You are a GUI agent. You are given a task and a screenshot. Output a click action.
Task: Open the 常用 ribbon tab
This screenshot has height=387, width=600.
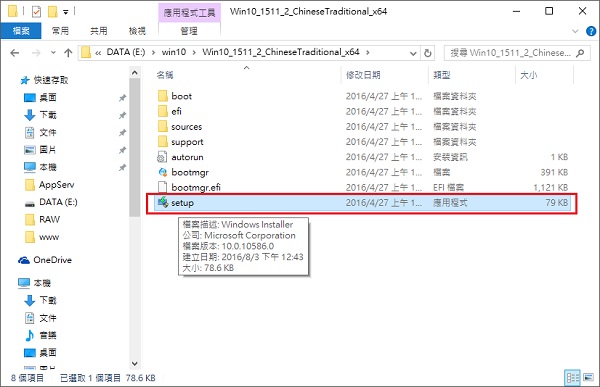coord(60,31)
